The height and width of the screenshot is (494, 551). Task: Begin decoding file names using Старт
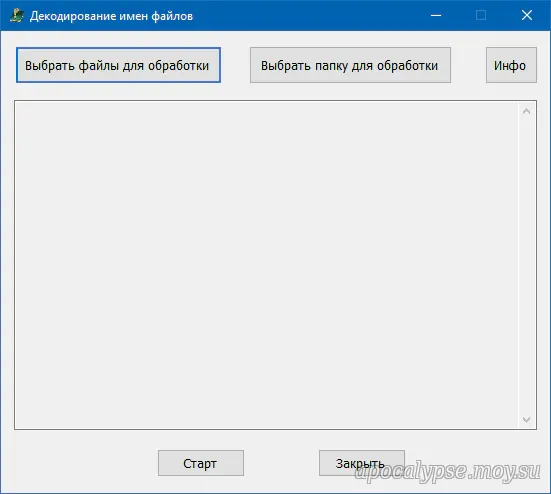pyautogui.click(x=201, y=463)
